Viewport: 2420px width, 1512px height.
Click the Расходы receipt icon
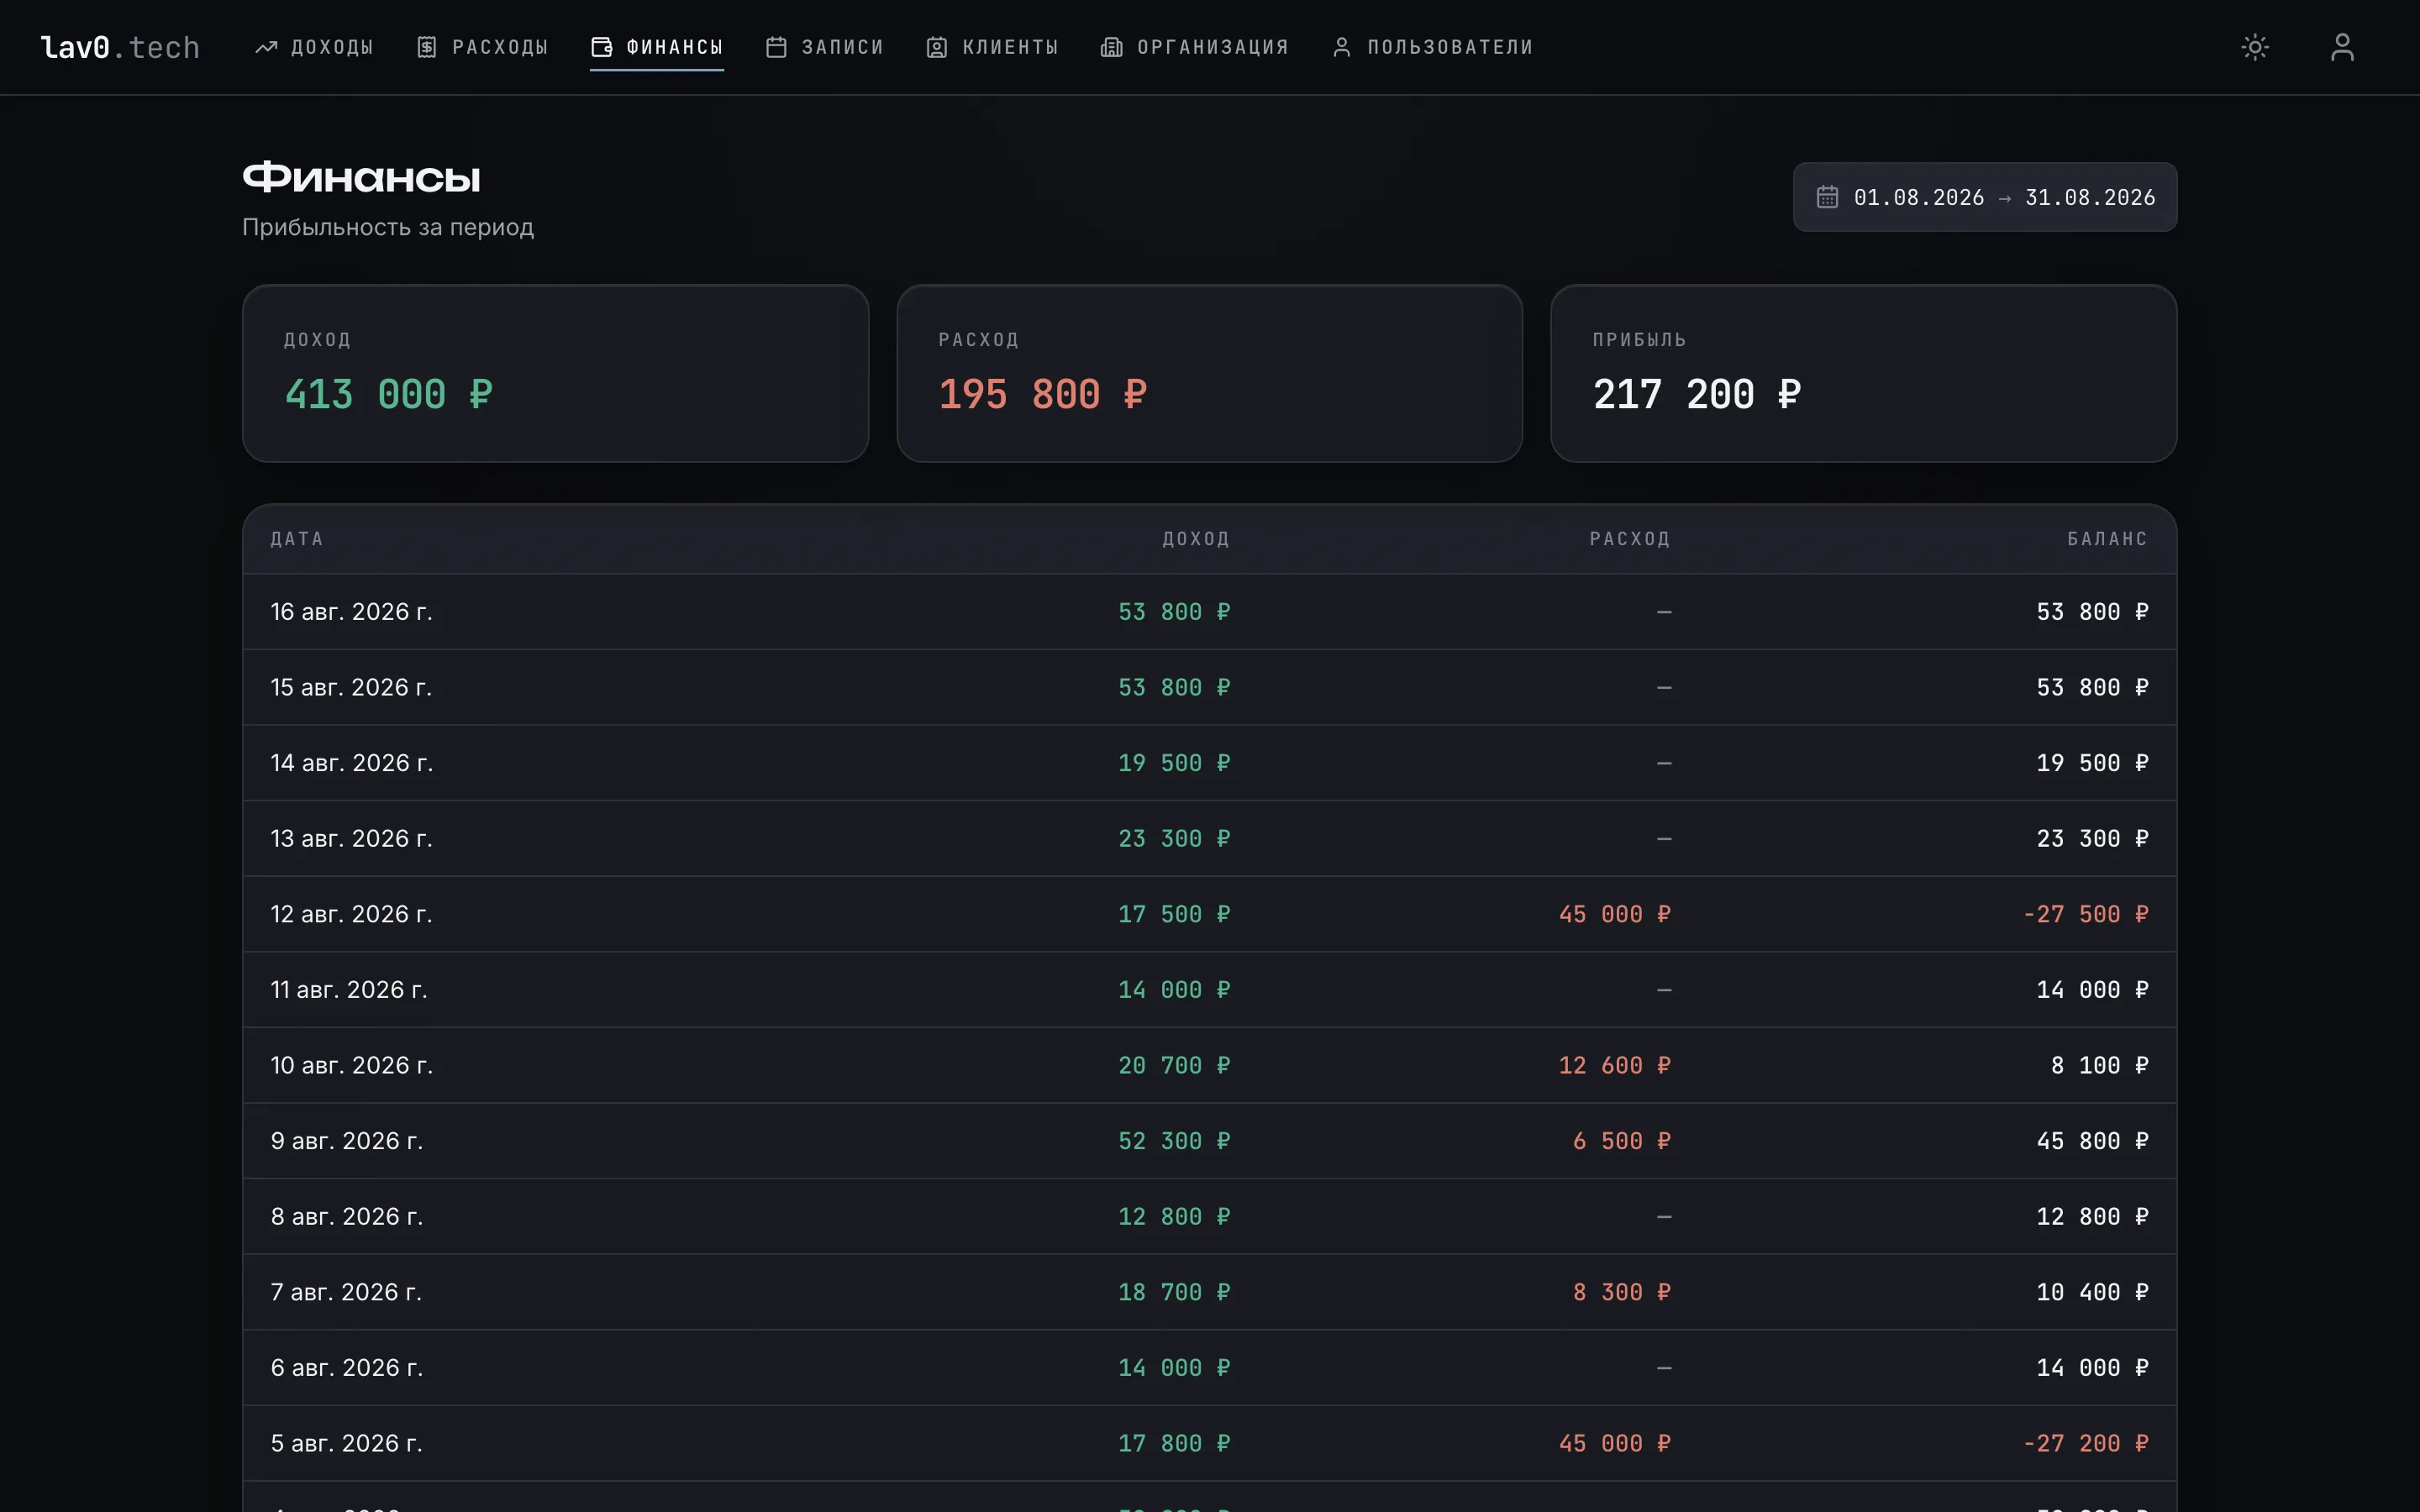(x=427, y=47)
